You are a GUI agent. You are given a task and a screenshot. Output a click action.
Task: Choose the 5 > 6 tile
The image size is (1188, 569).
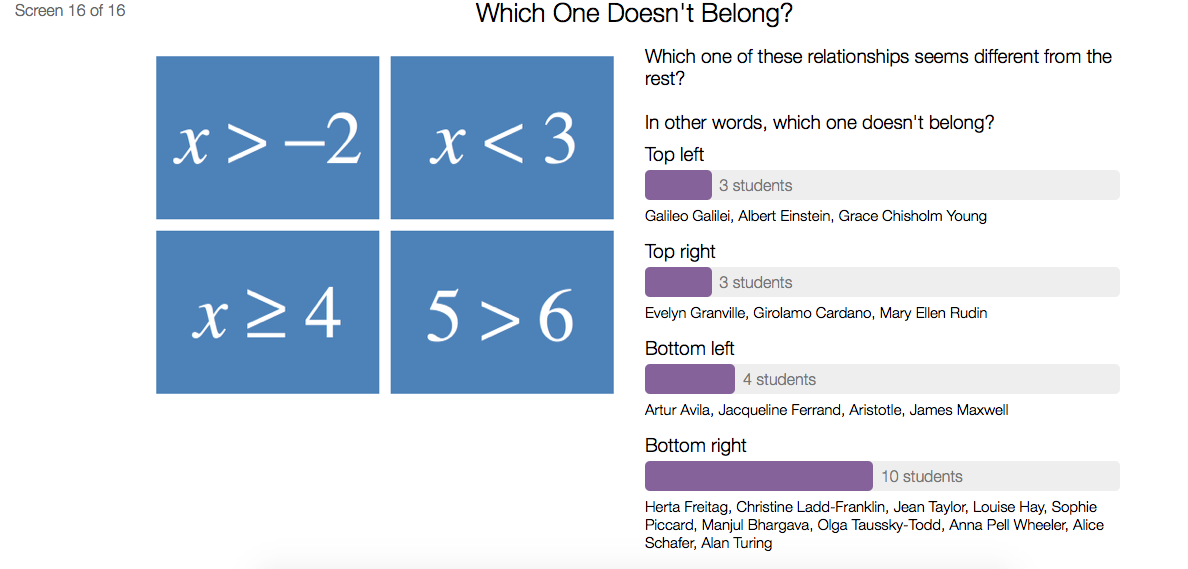point(502,312)
